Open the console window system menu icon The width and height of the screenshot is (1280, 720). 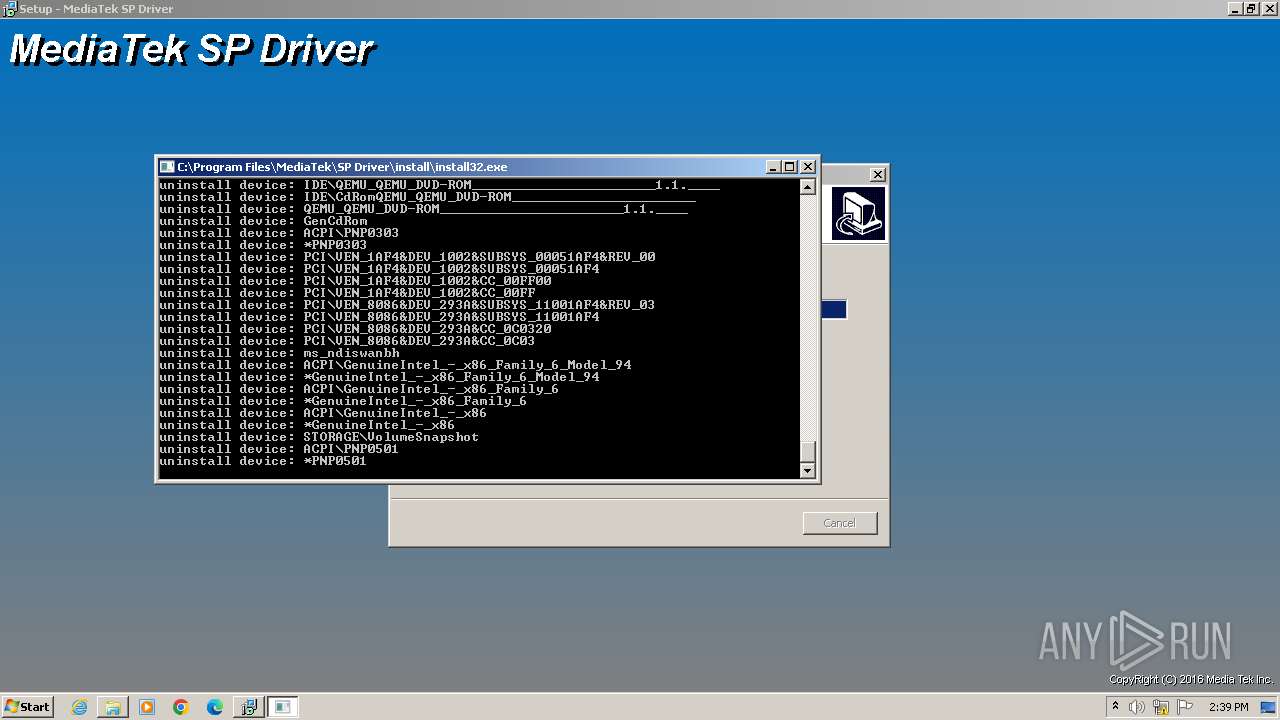(167, 167)
